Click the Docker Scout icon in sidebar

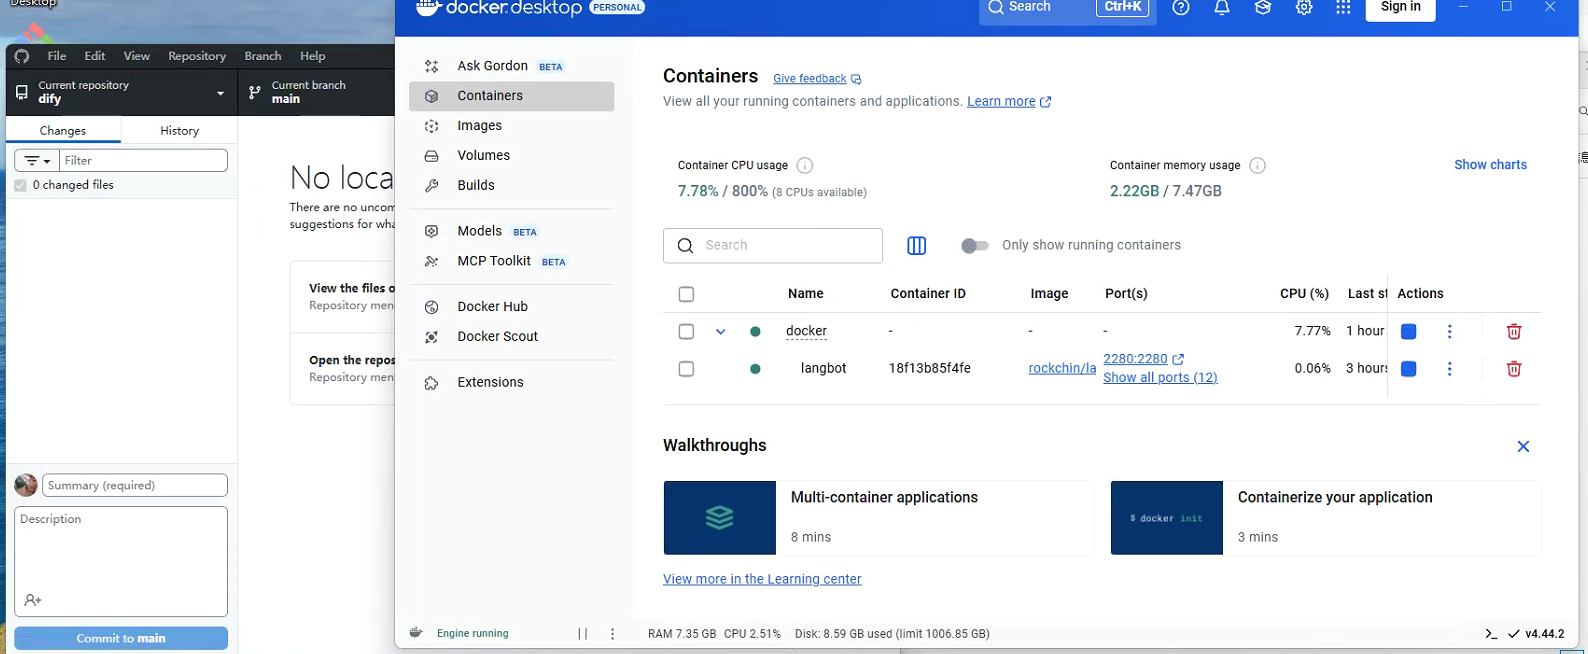[x=432, y=337]
